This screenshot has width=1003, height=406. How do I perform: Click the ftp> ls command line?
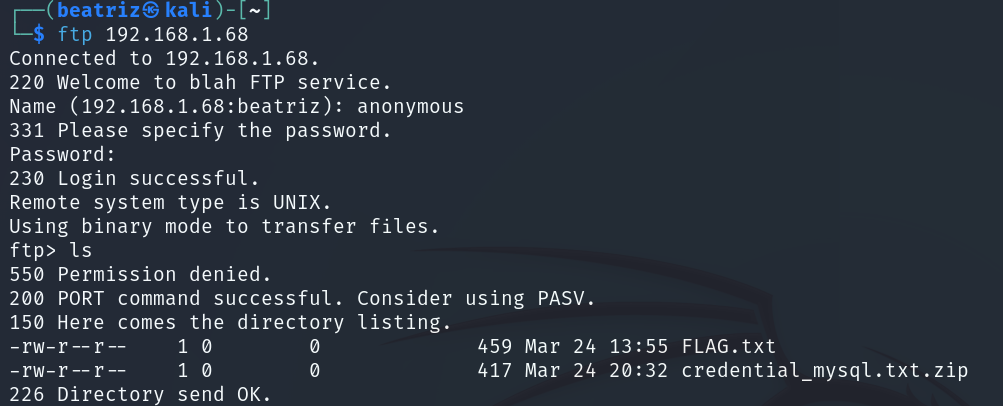tap(51, 250)
